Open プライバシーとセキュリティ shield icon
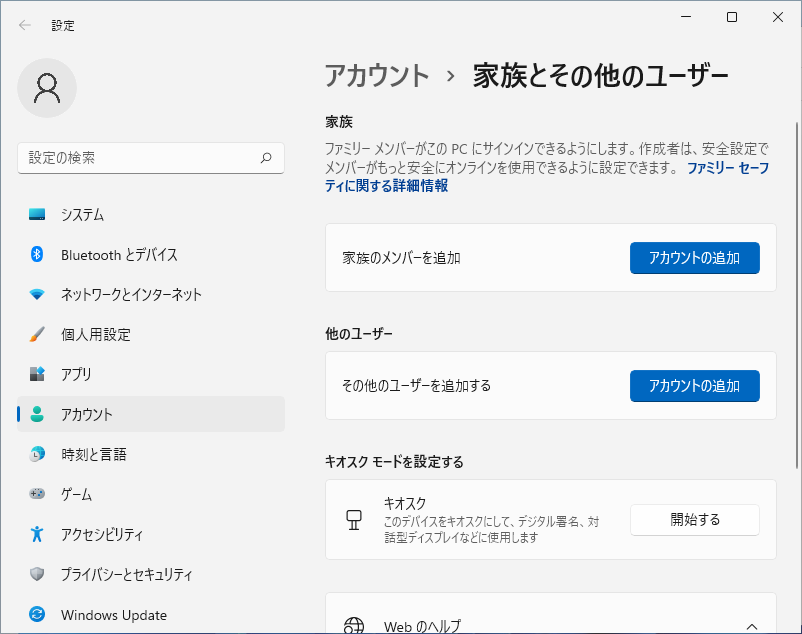802x634 pixels. click(37, 574)
